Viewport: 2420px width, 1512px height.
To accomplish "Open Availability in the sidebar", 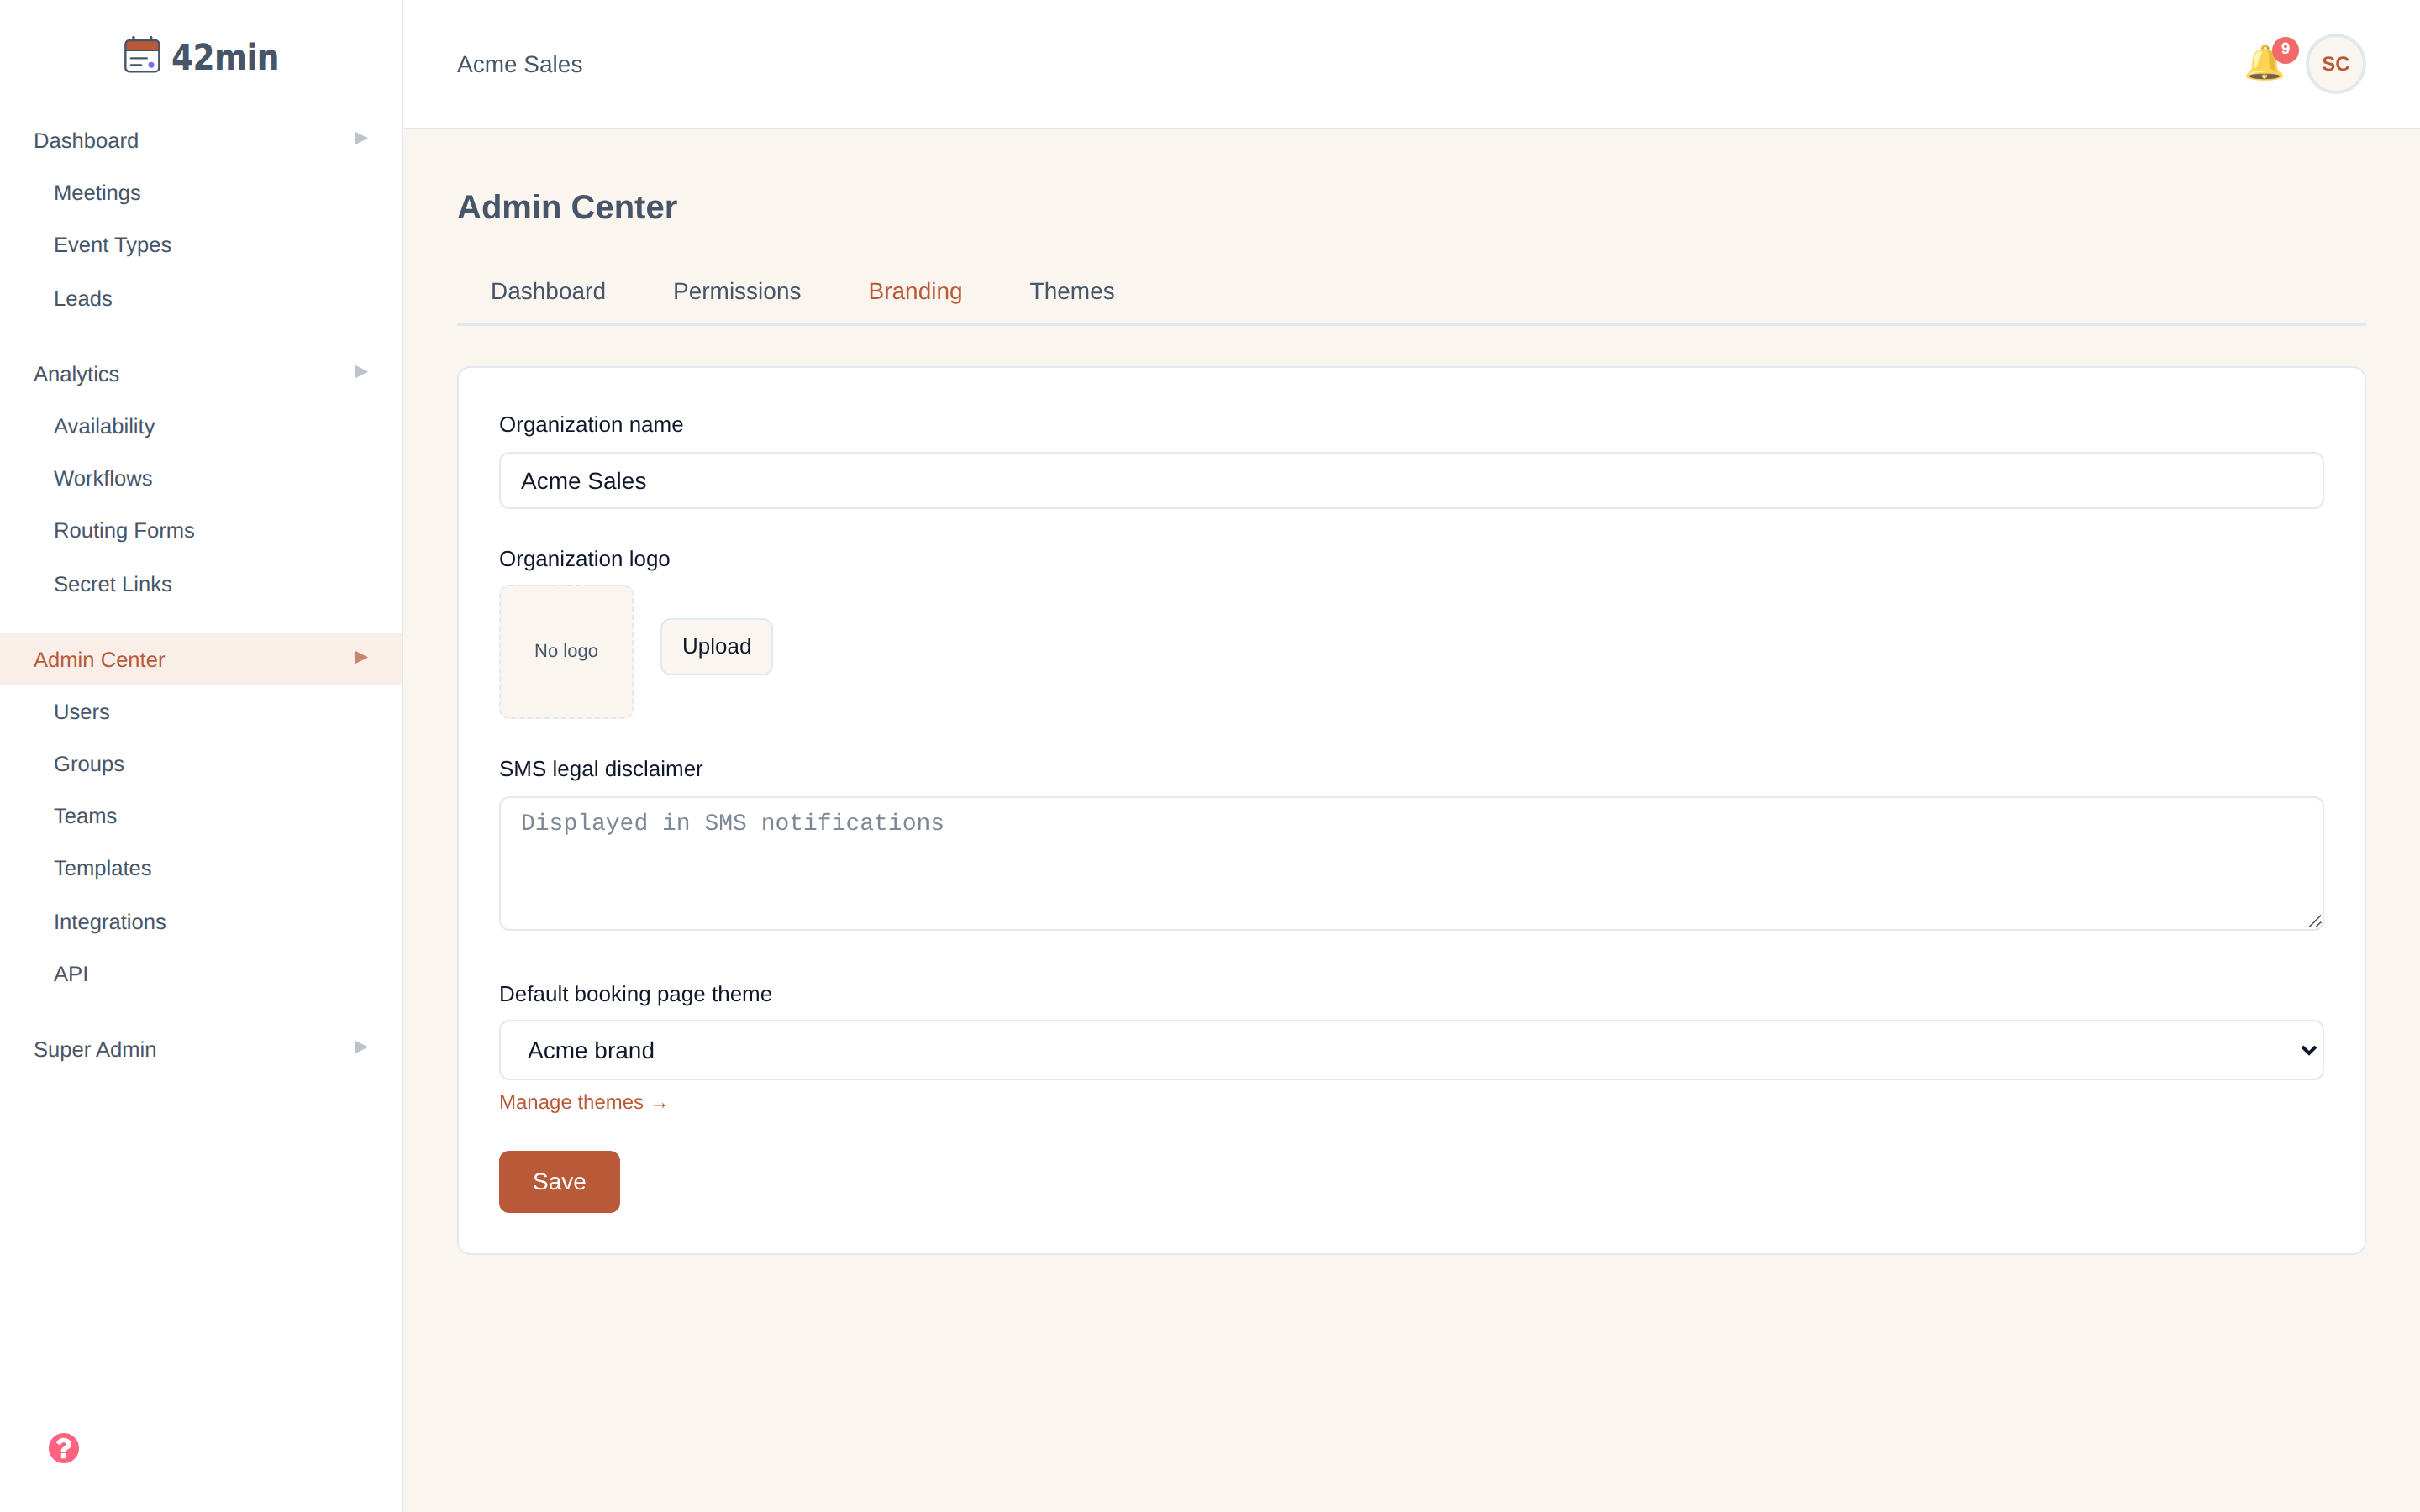I will coord(104,427).
